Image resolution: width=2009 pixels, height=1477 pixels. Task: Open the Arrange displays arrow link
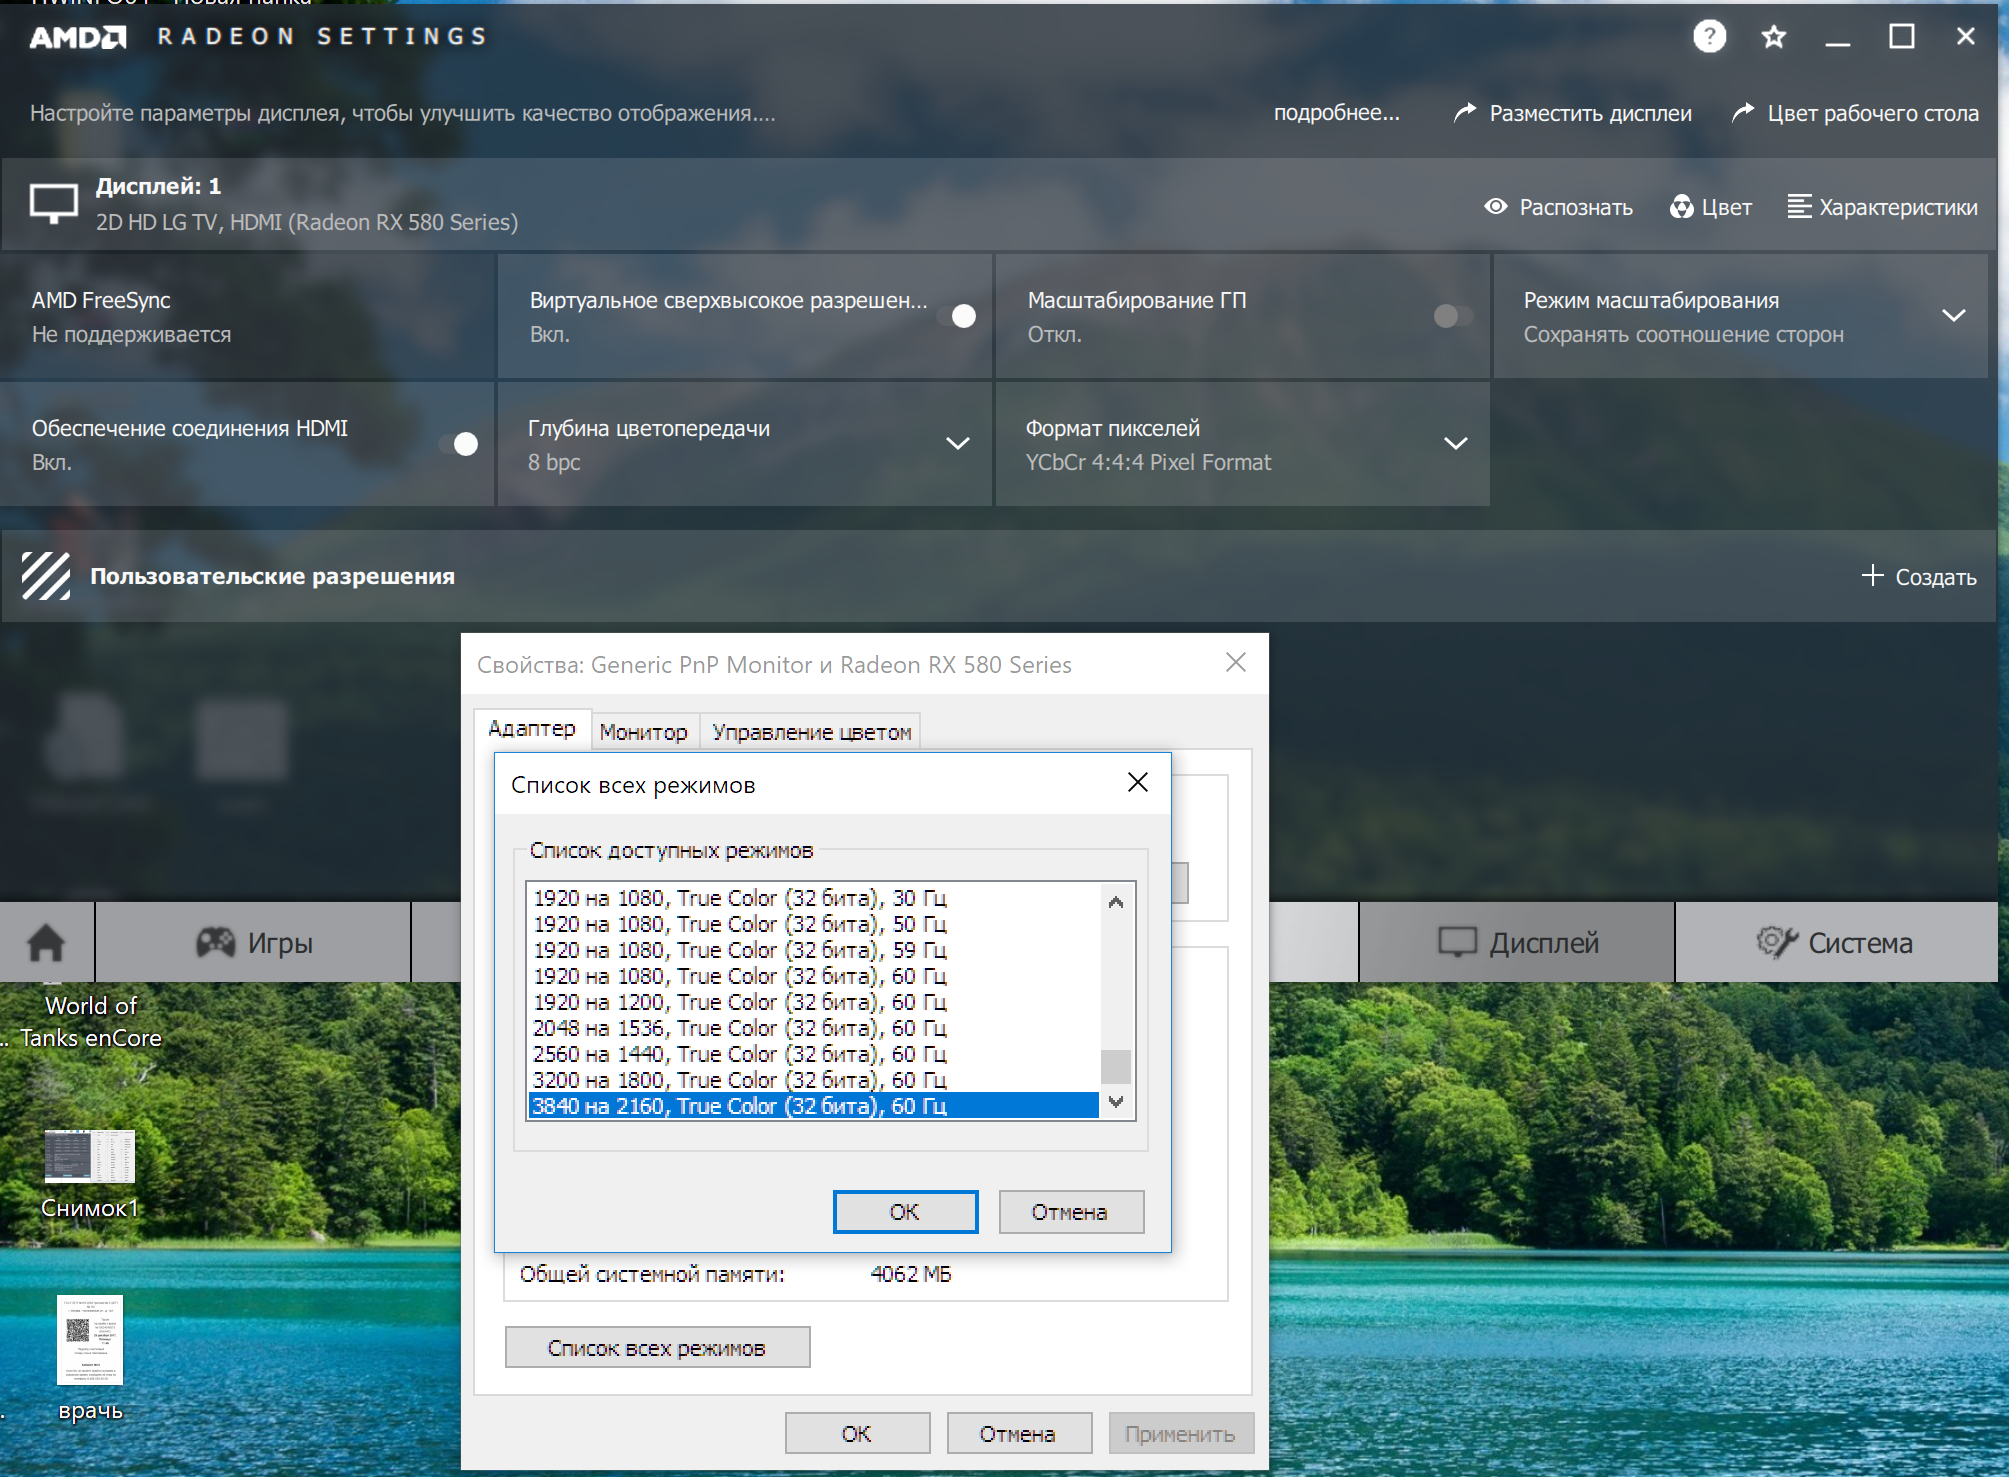[1465, 113]
